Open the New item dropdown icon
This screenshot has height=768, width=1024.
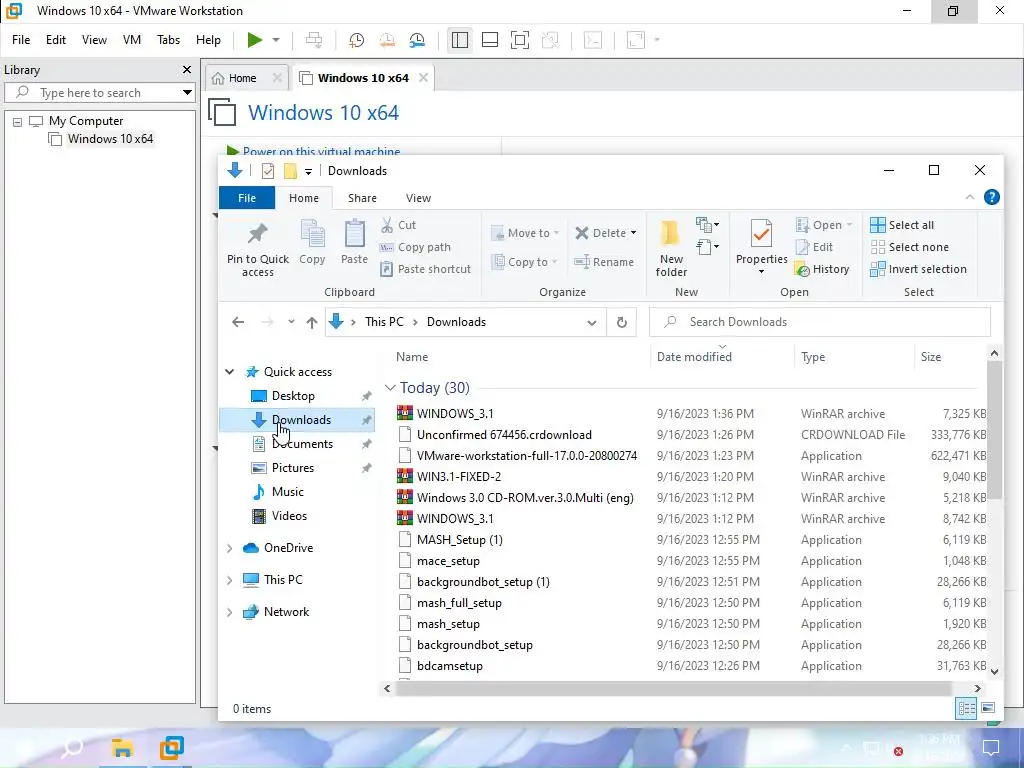[x=707, y=225]
